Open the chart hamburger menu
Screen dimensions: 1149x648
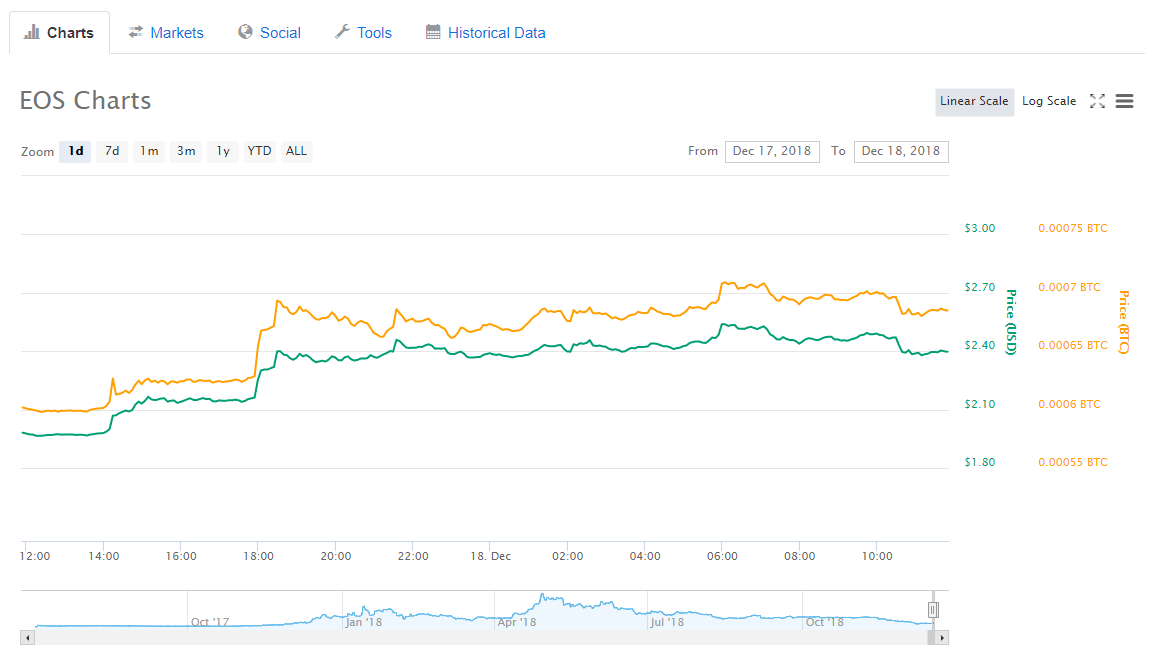point(1124,101)
